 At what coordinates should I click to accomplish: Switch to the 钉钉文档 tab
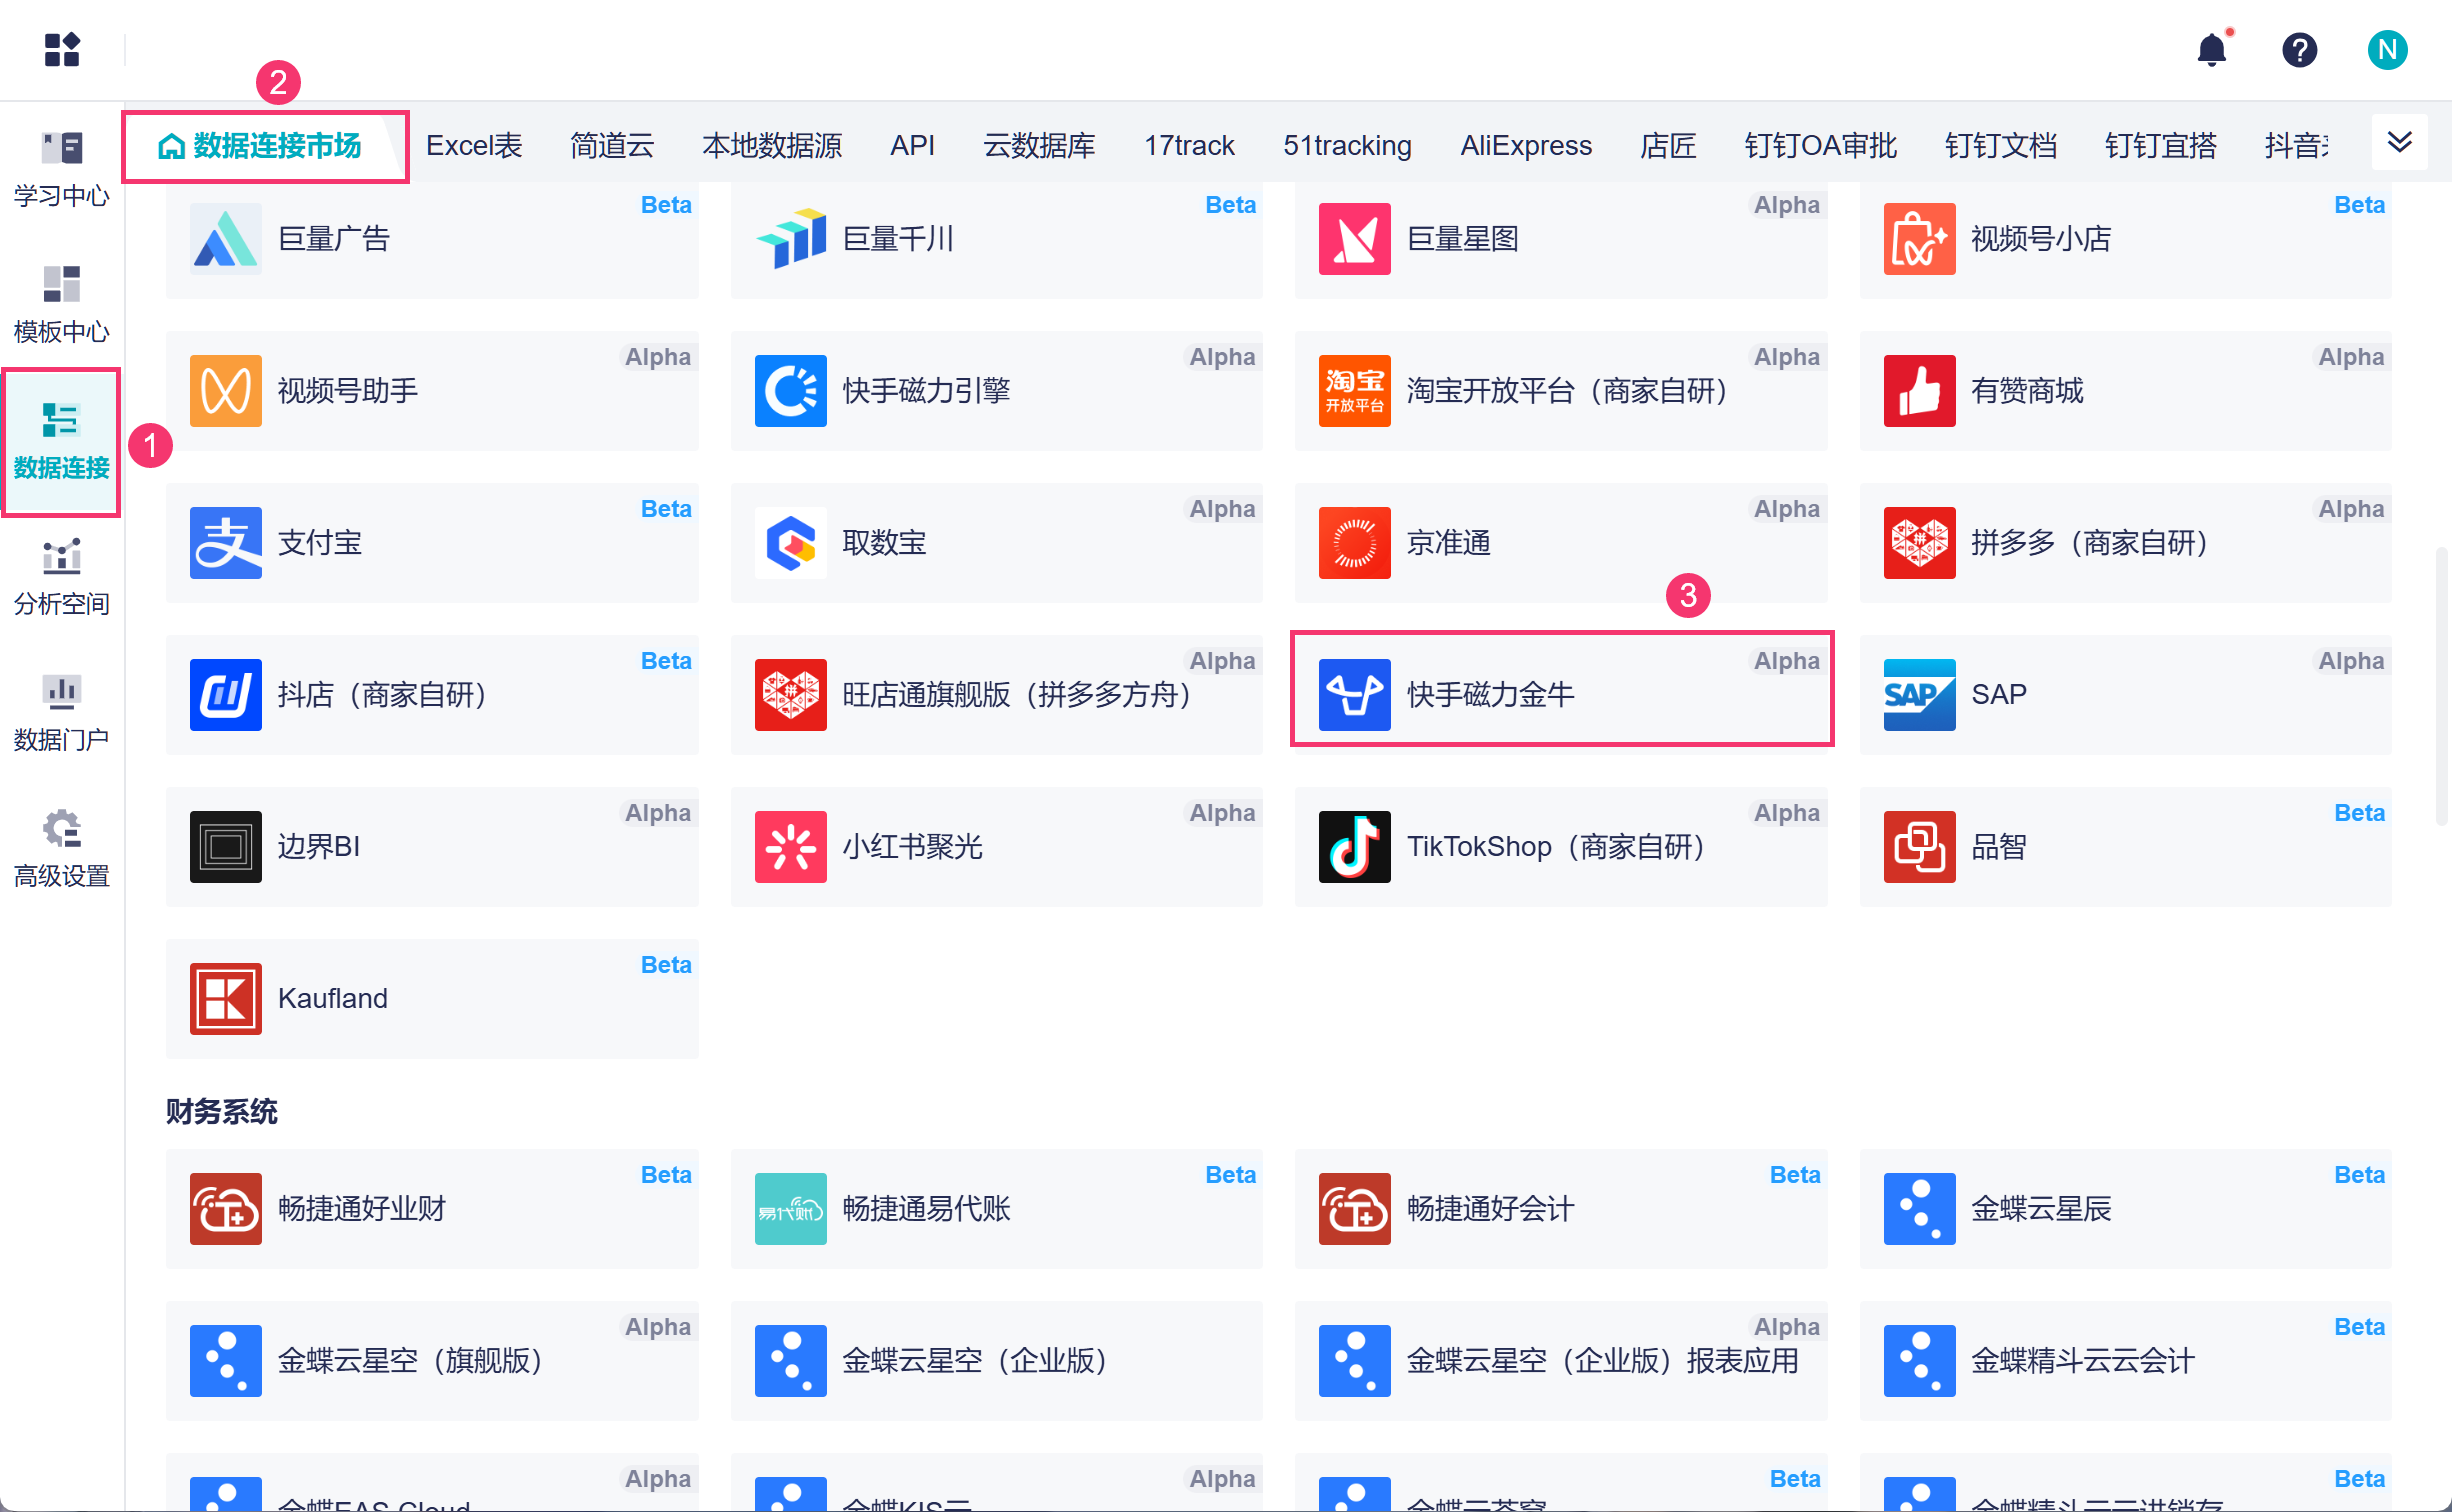[x=2000, y=146]
